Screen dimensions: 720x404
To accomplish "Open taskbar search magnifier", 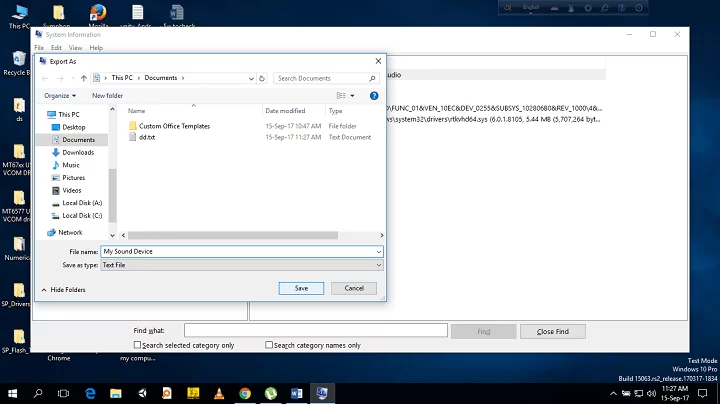I will 38,393.
